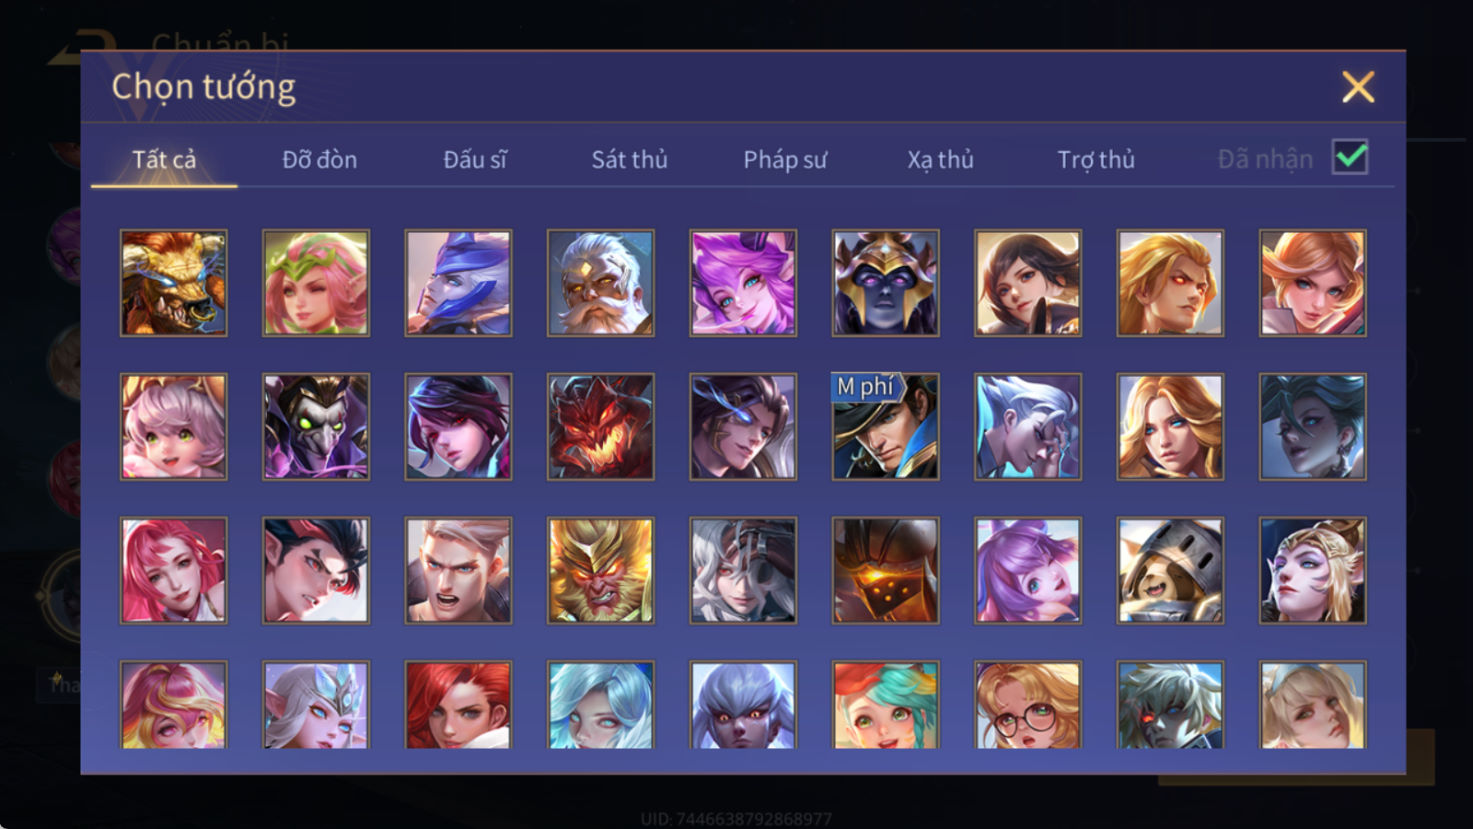1473x829 pixels.
Task: Pick the armored glowing-mouth hero portrait
Action: (886, 571)
